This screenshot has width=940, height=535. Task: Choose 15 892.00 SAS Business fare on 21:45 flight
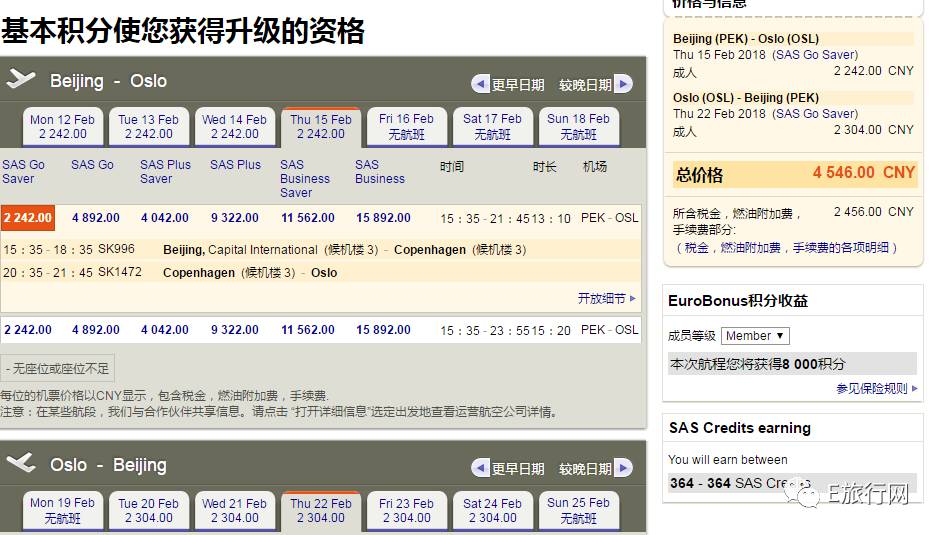384,218
